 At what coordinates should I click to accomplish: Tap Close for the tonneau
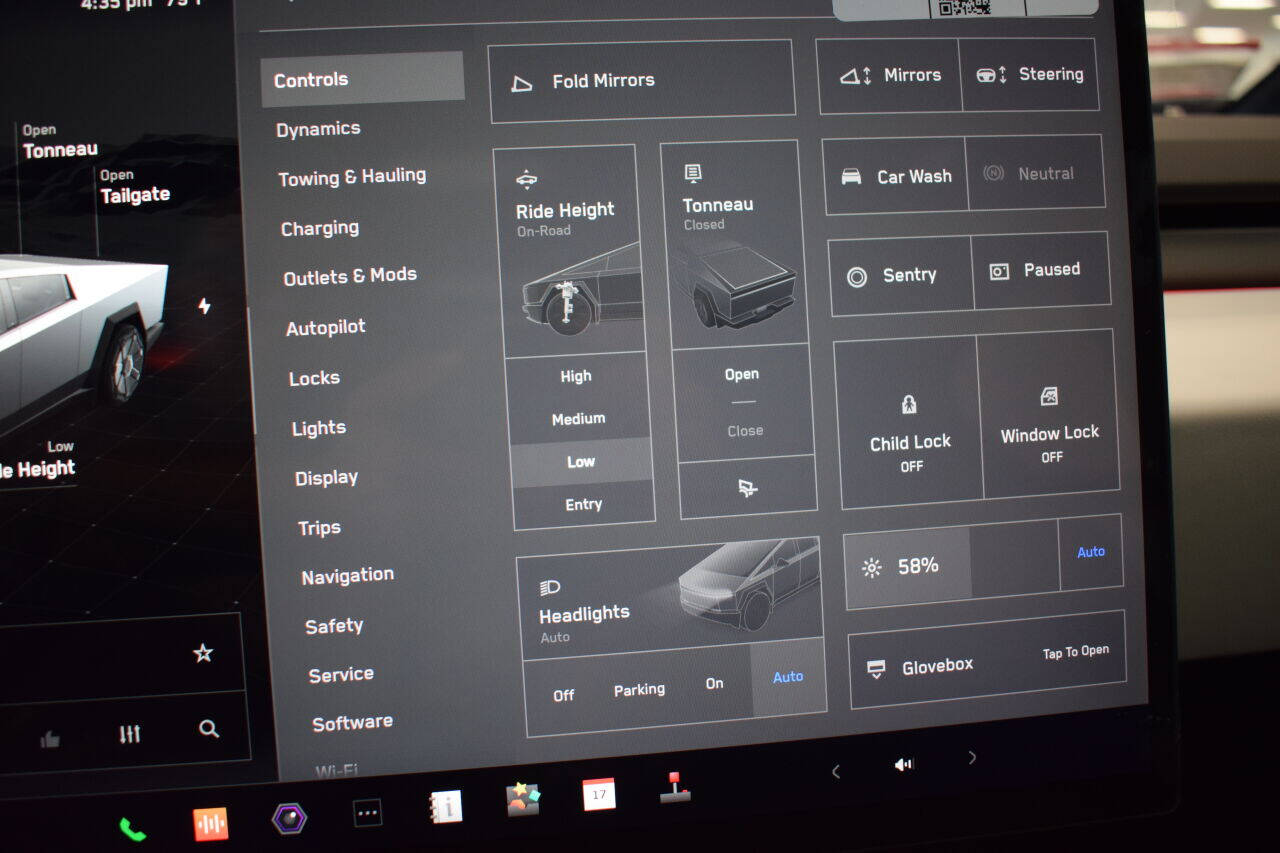(745, 431)
